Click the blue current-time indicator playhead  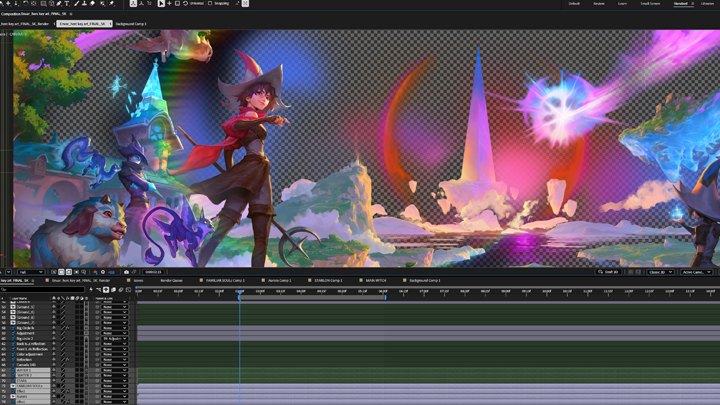239,292
